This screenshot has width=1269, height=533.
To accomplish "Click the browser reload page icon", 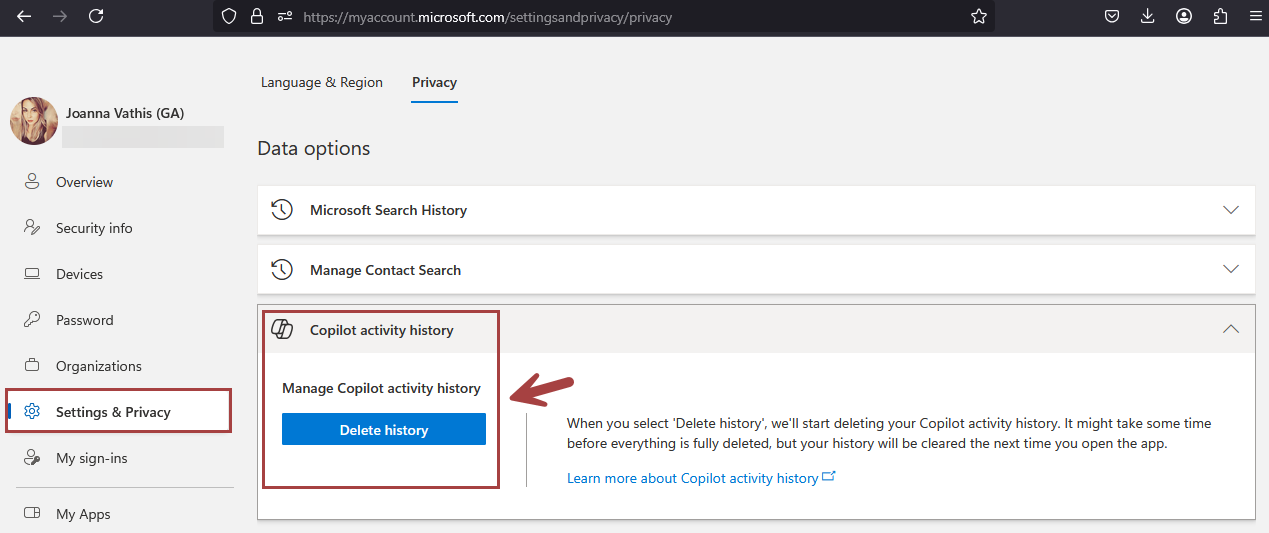I will [x=96, y=16].
